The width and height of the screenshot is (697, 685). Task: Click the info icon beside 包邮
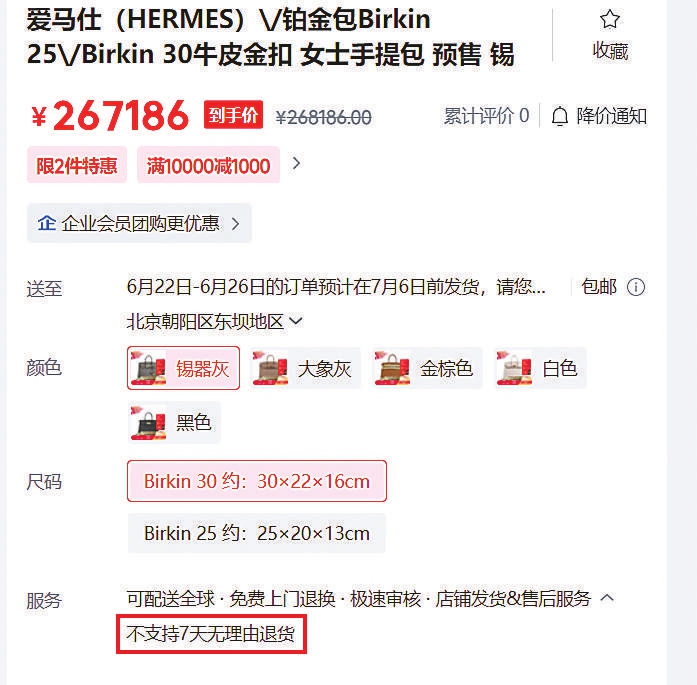[636, 287]
